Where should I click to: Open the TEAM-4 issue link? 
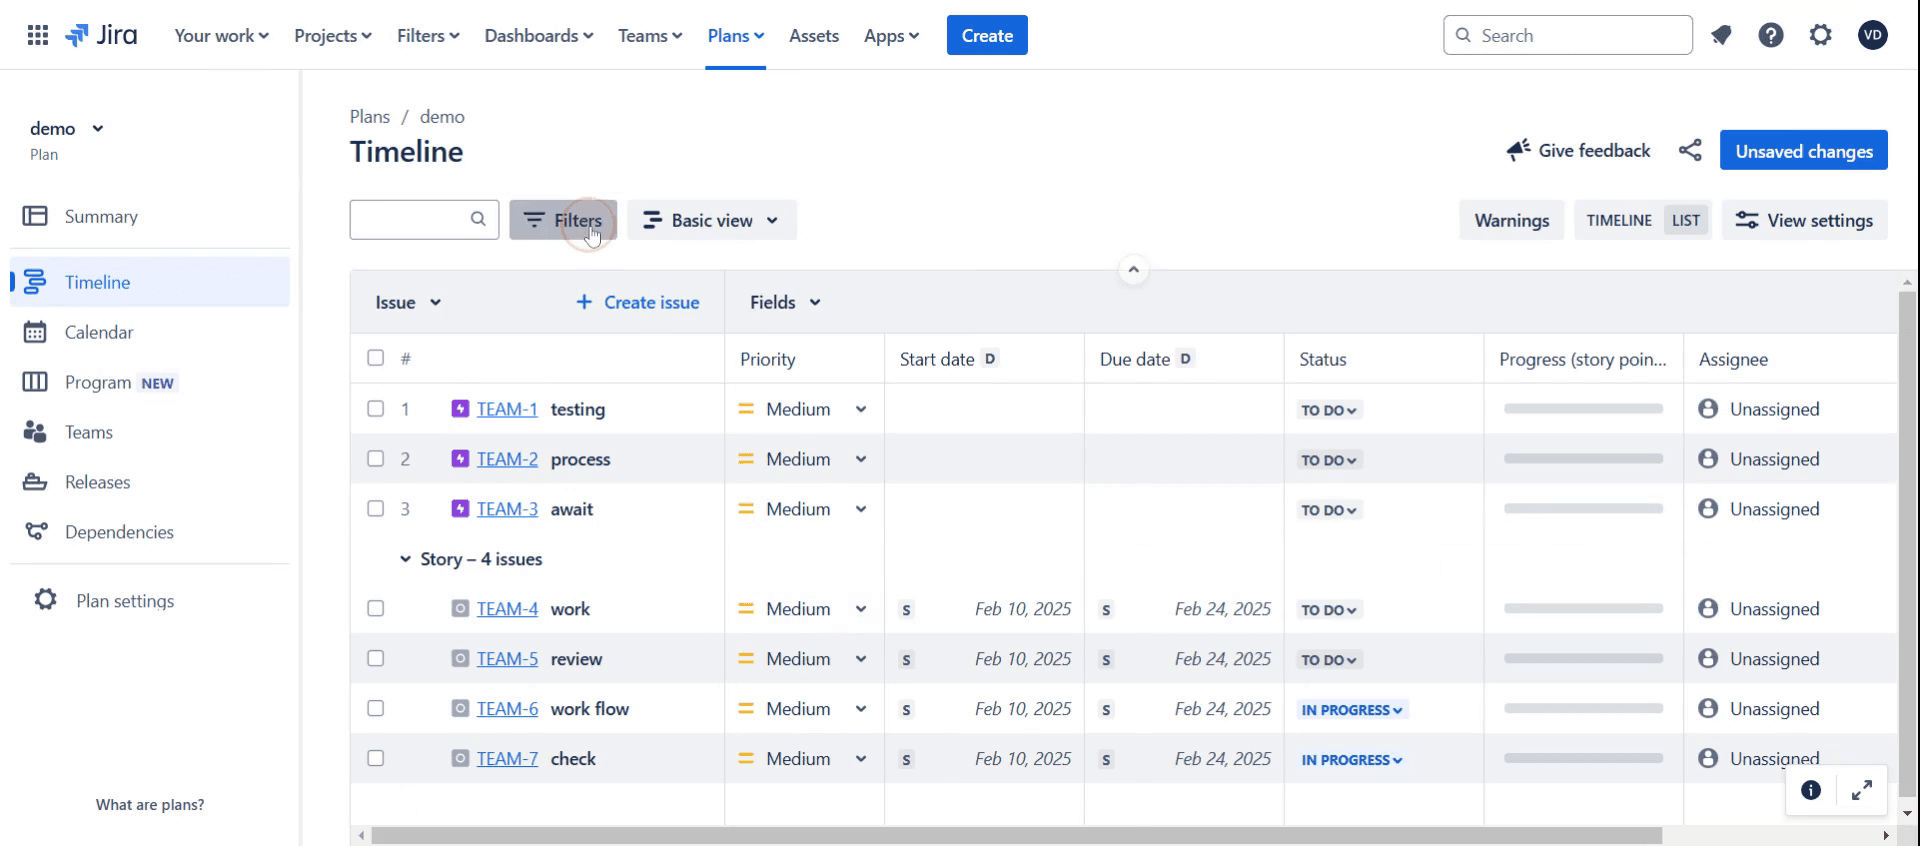[507, 609]
